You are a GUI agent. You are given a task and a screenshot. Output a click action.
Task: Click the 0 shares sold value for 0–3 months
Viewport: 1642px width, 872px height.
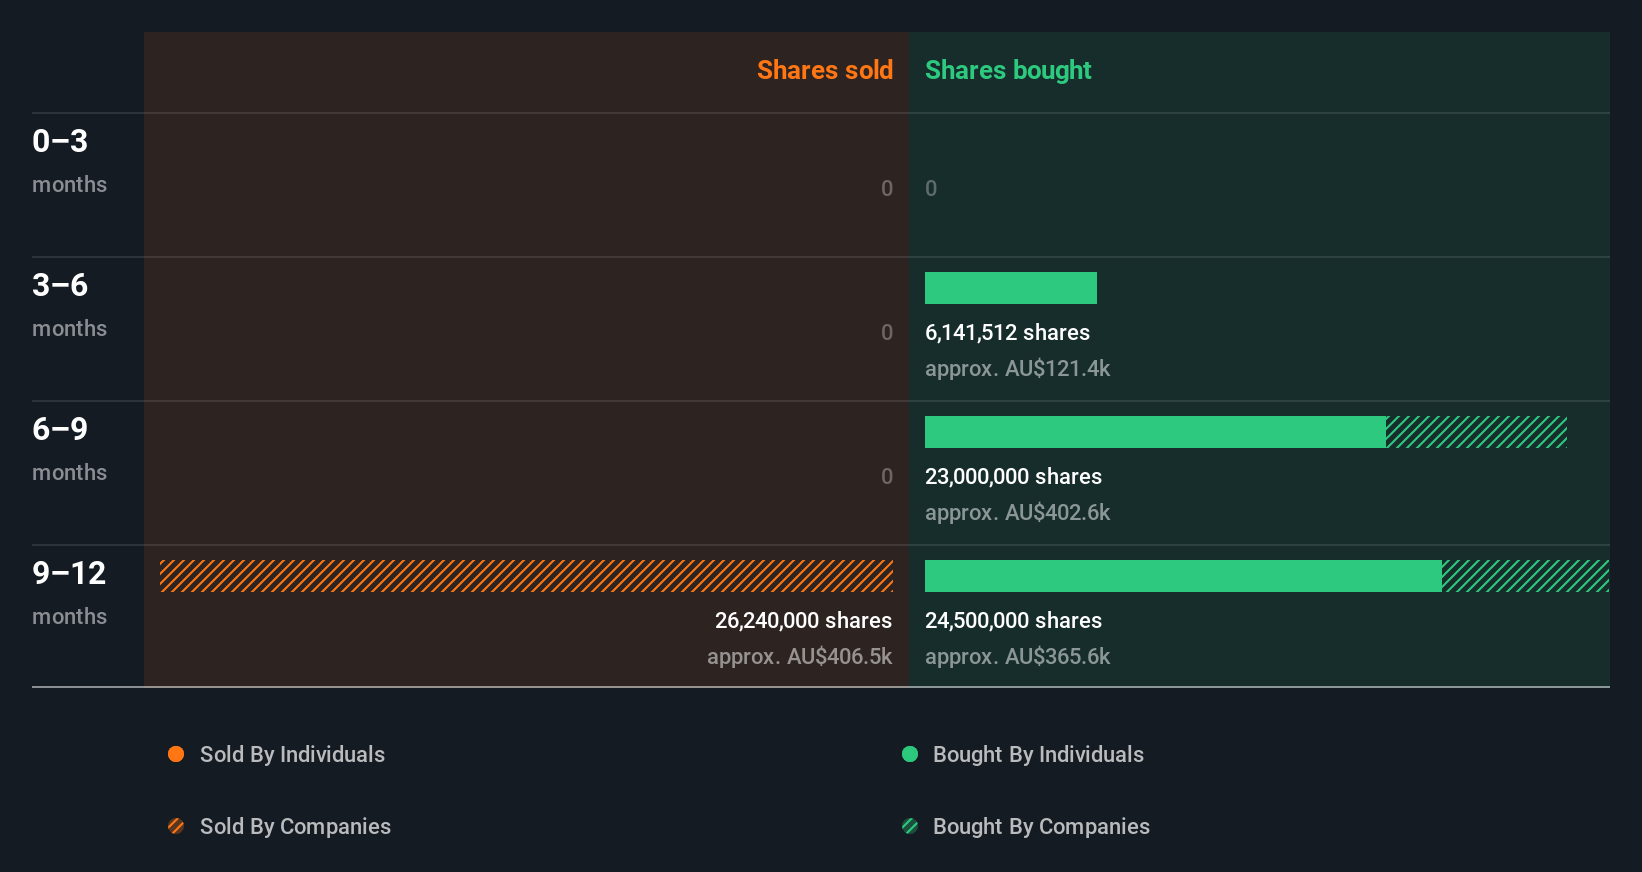[887, 188]
